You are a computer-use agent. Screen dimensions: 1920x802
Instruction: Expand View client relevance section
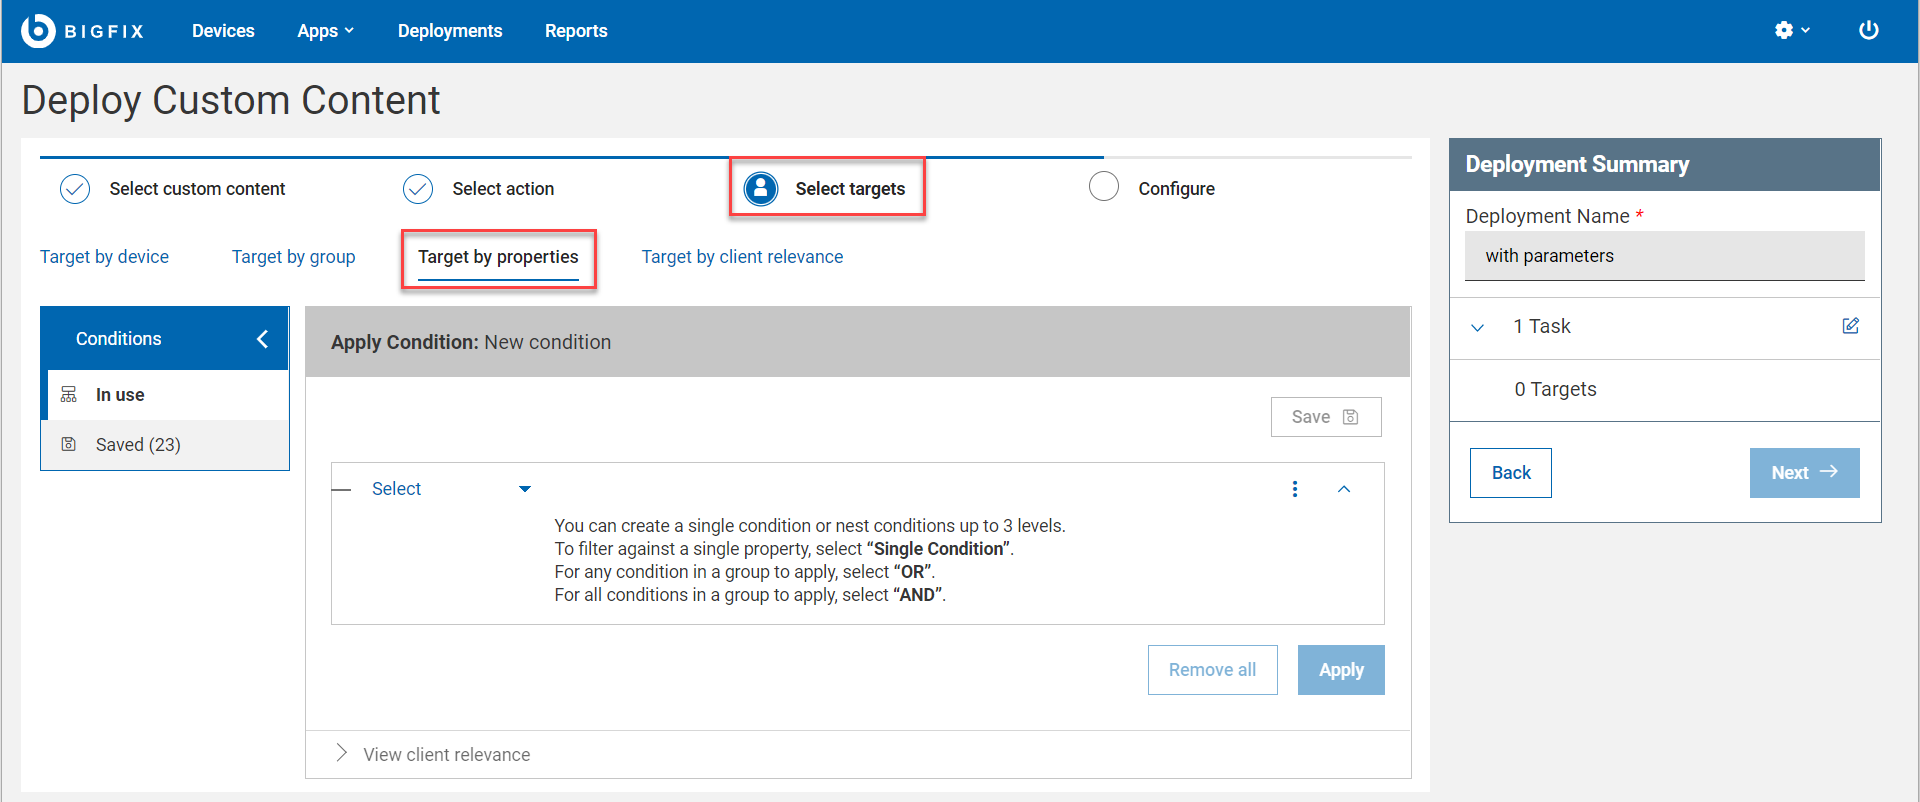click(x=342, y=753)
